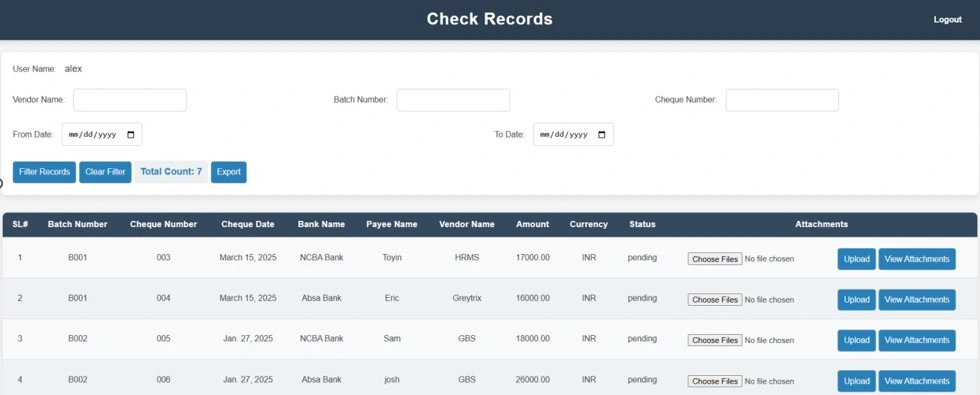
Task: Open the To Date calendar picker icon
Action: (x=602, y=134)
